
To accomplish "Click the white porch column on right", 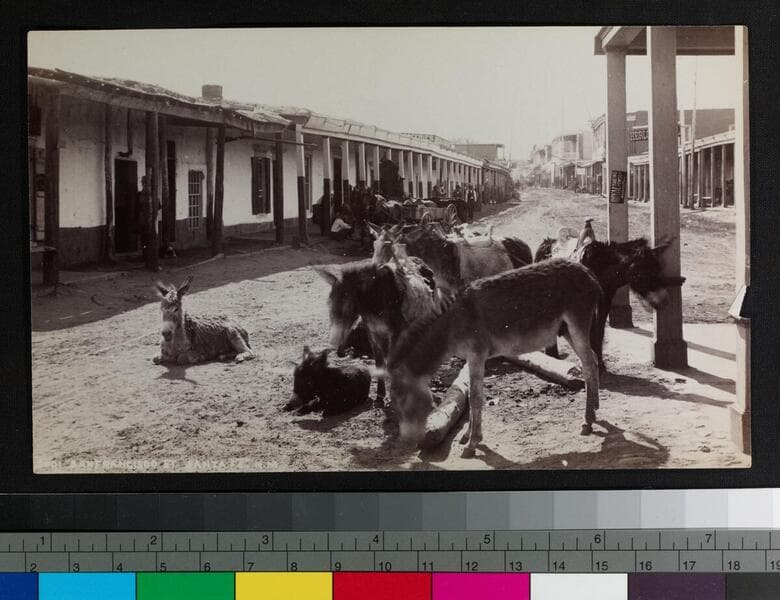I will coord(665,200).
